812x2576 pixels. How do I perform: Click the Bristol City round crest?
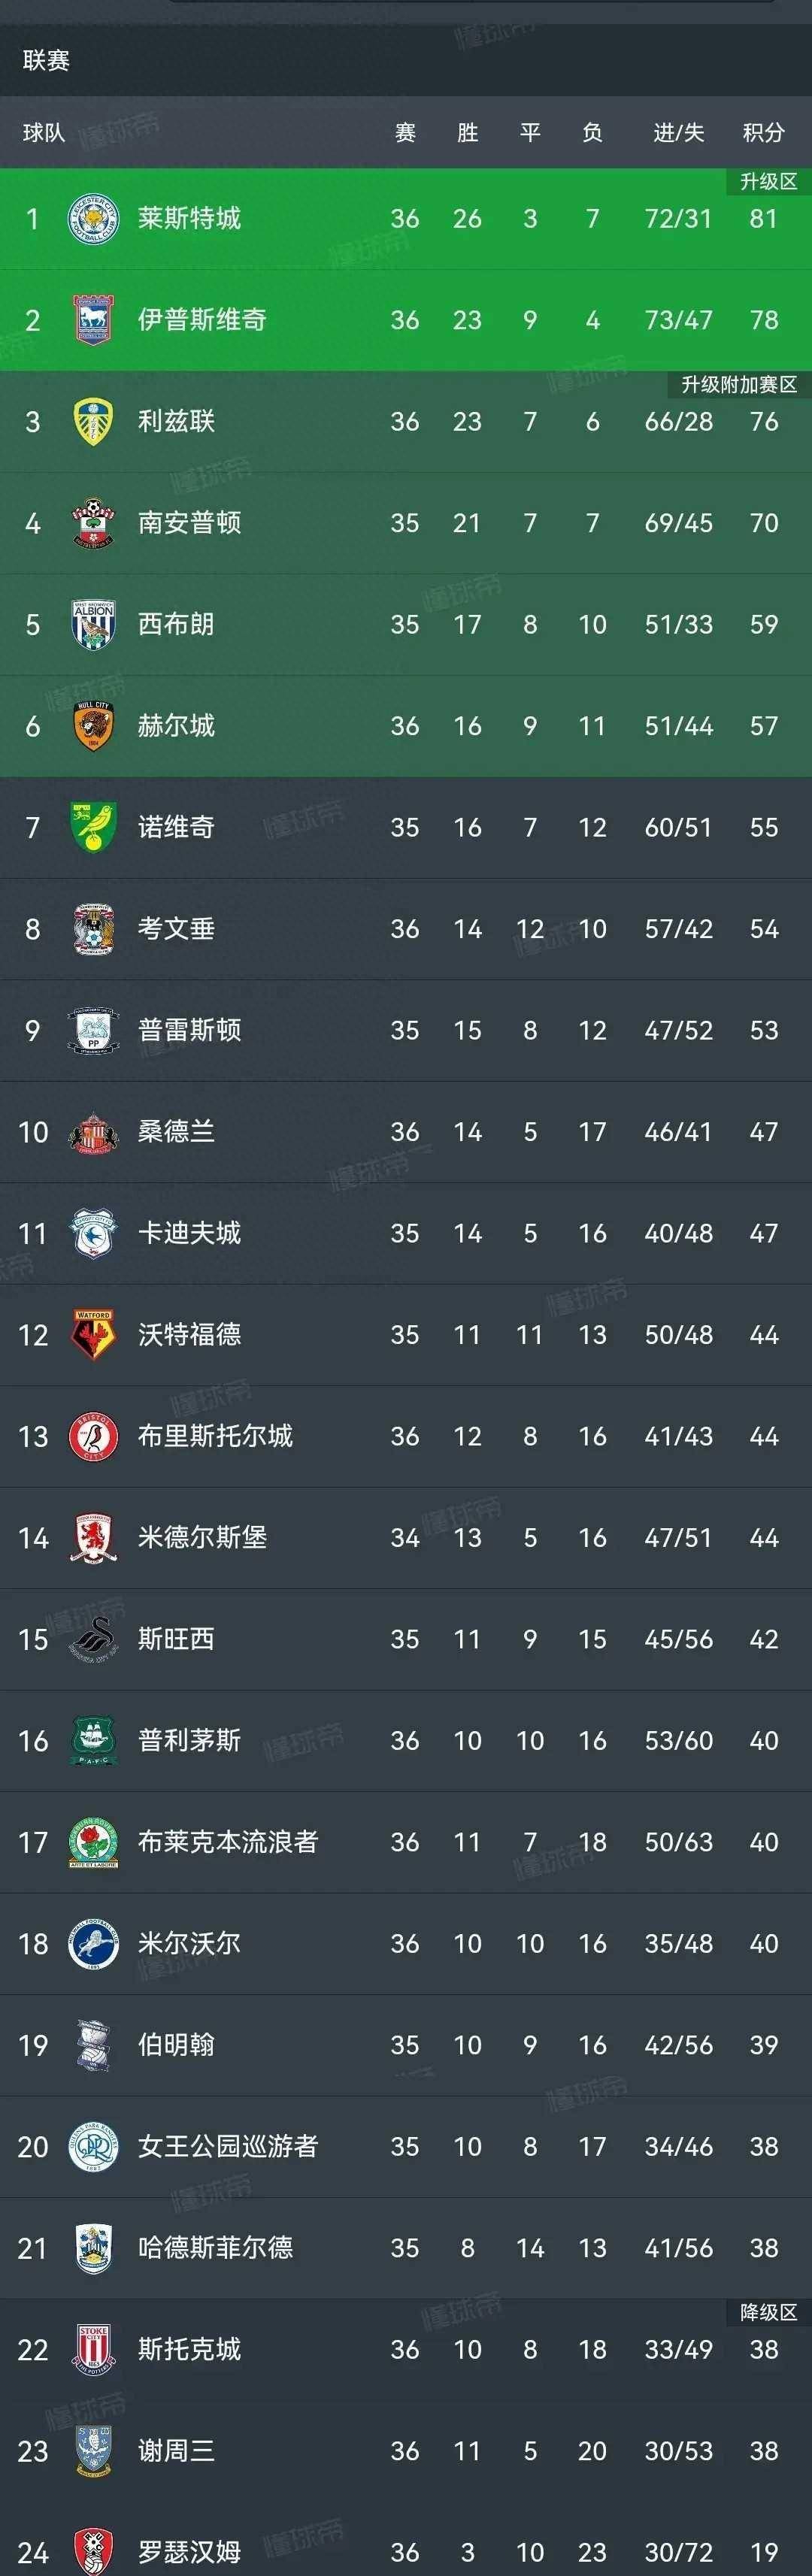[x=93, y=1436]
